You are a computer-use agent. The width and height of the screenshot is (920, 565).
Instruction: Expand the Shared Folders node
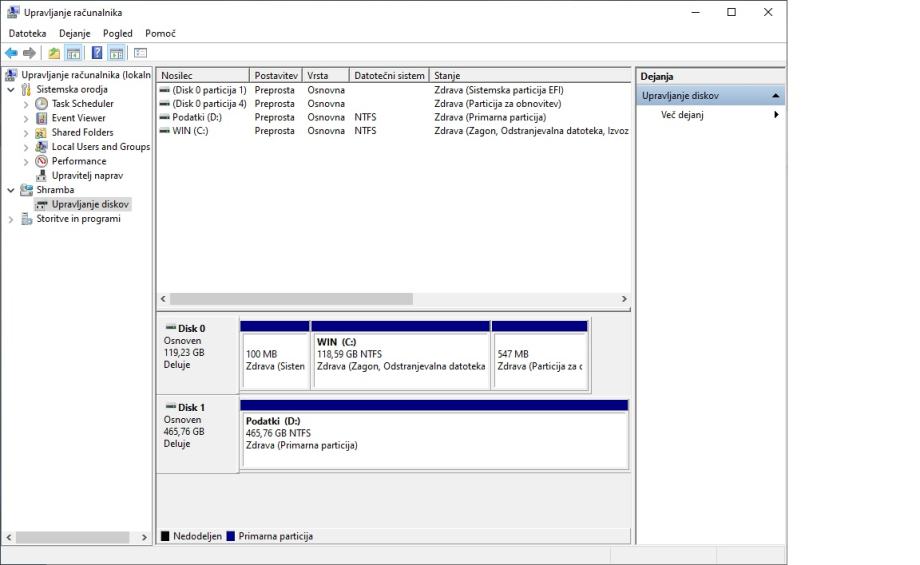click(25, 133)
